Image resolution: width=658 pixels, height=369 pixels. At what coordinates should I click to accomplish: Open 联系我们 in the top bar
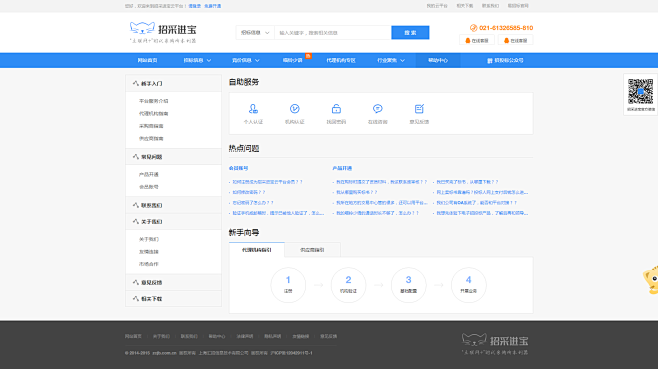(x=490, y=6)
